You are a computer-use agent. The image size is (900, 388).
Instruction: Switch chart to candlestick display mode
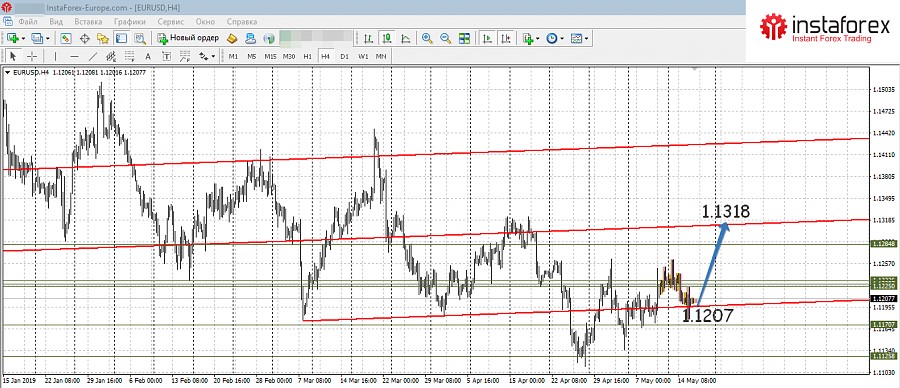387,38
